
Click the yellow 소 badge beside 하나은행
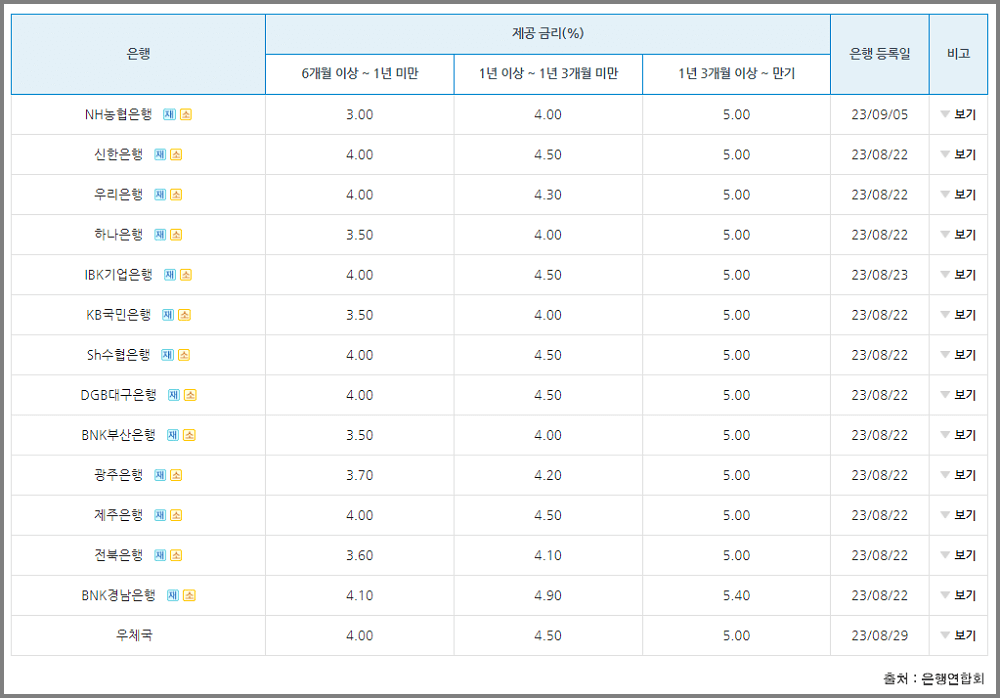176,235
